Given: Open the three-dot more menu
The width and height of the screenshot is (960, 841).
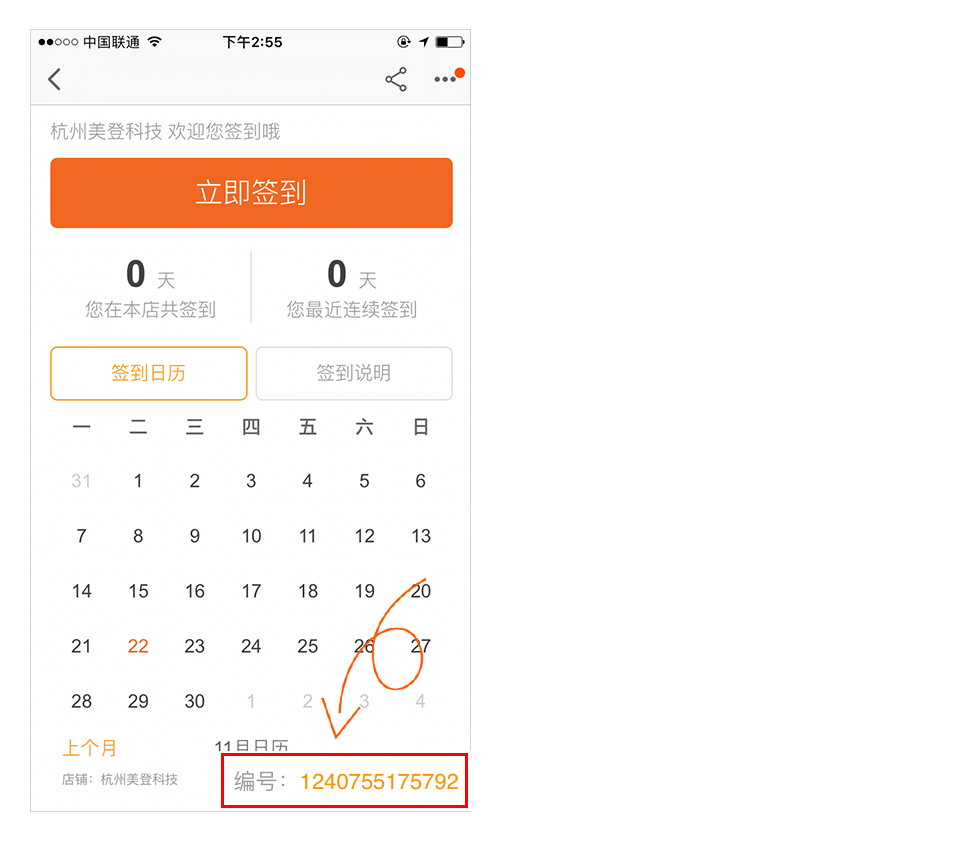Looking at the screenshot, I should click(x=445, y=79).
